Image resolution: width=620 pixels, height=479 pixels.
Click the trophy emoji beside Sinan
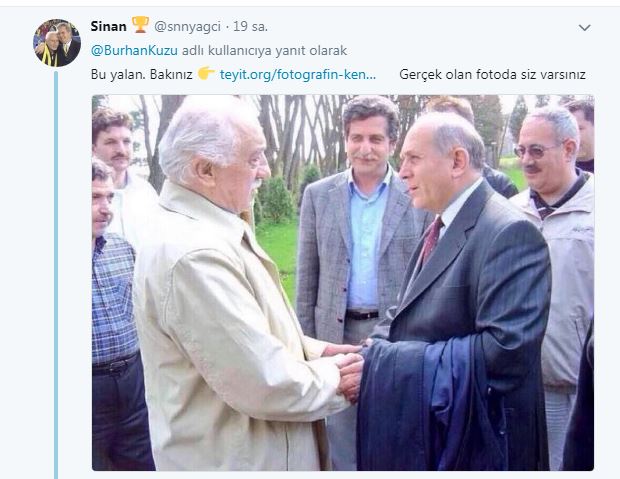pyautogui.click(x=140, y=25)
